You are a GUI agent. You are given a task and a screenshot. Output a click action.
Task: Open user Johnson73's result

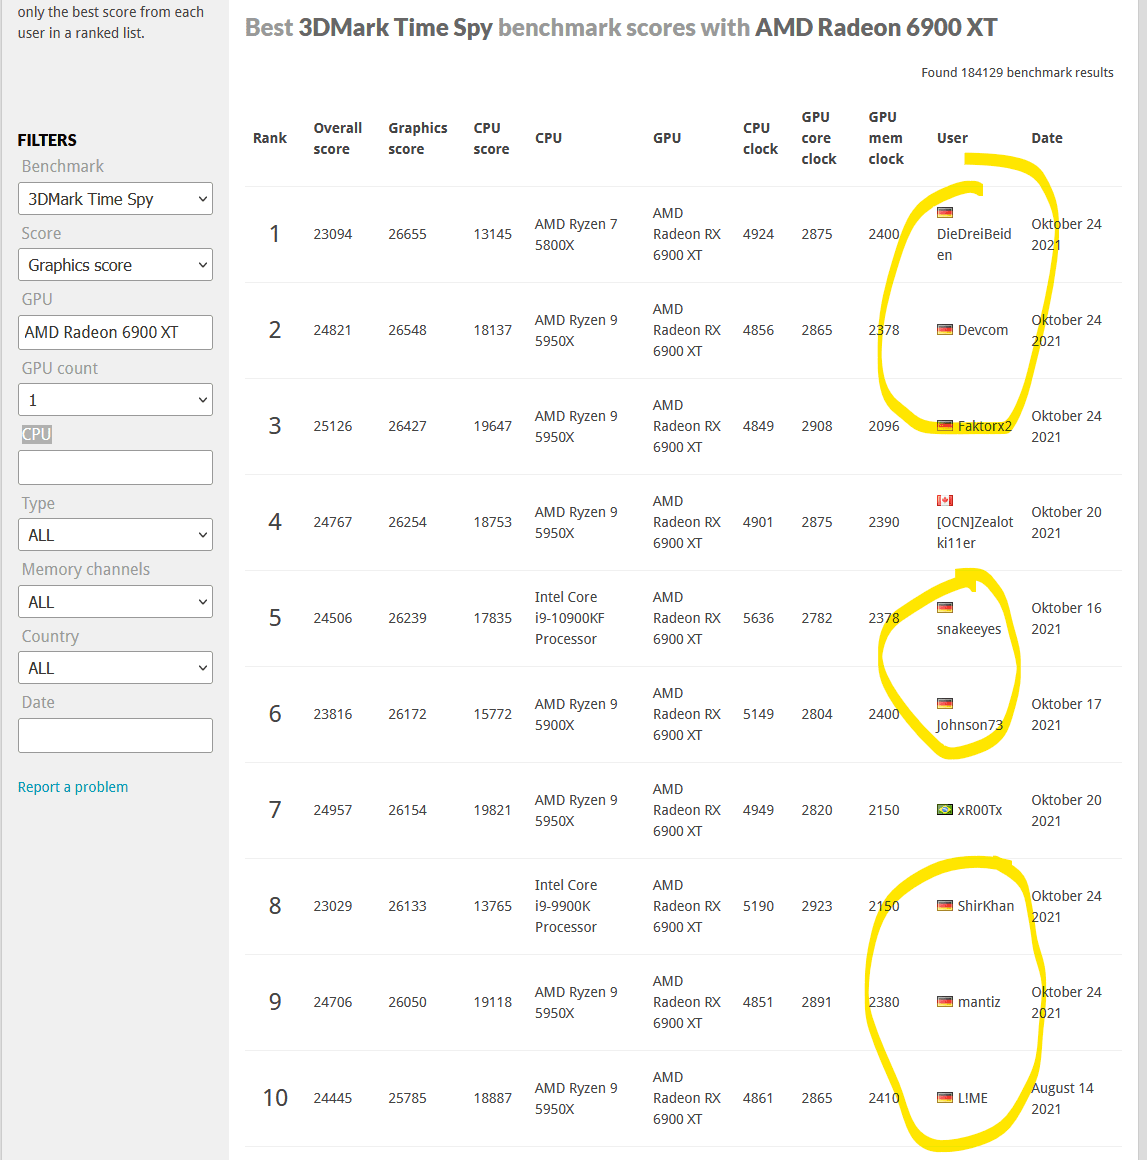click(969, 725)
